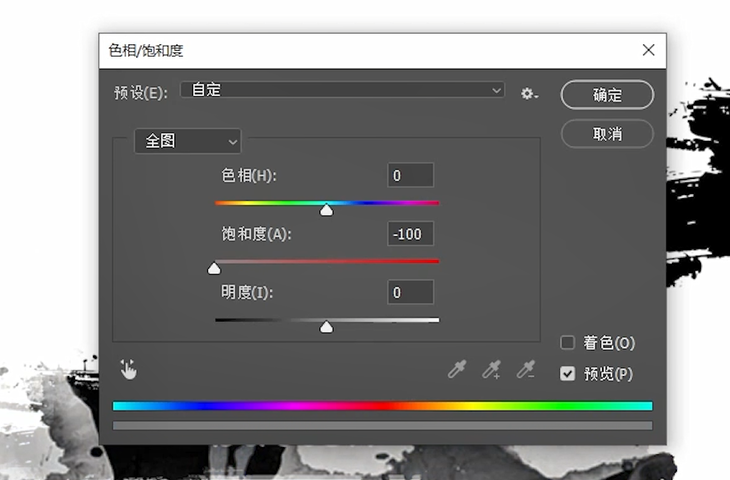Click the rainbow color spectrum bar
Image resolution: width=730 pixels, height=480 pixels.
click(383, 406)
